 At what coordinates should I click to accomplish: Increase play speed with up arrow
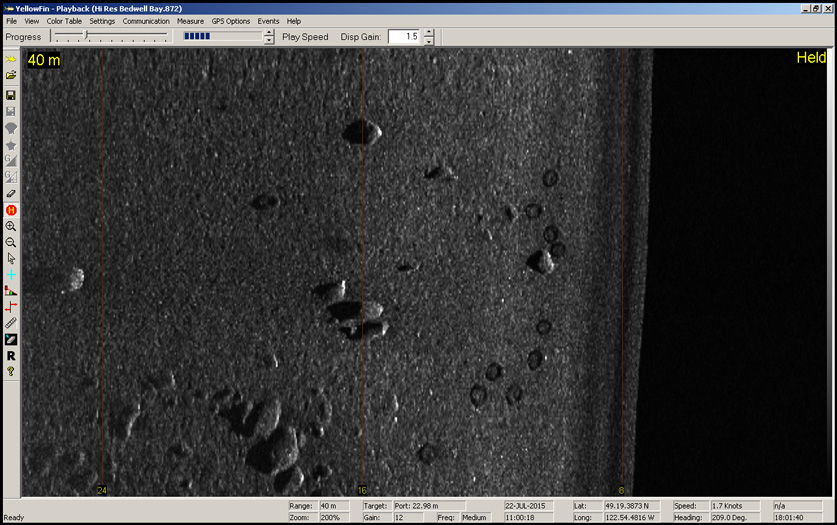tap(269, 32)
